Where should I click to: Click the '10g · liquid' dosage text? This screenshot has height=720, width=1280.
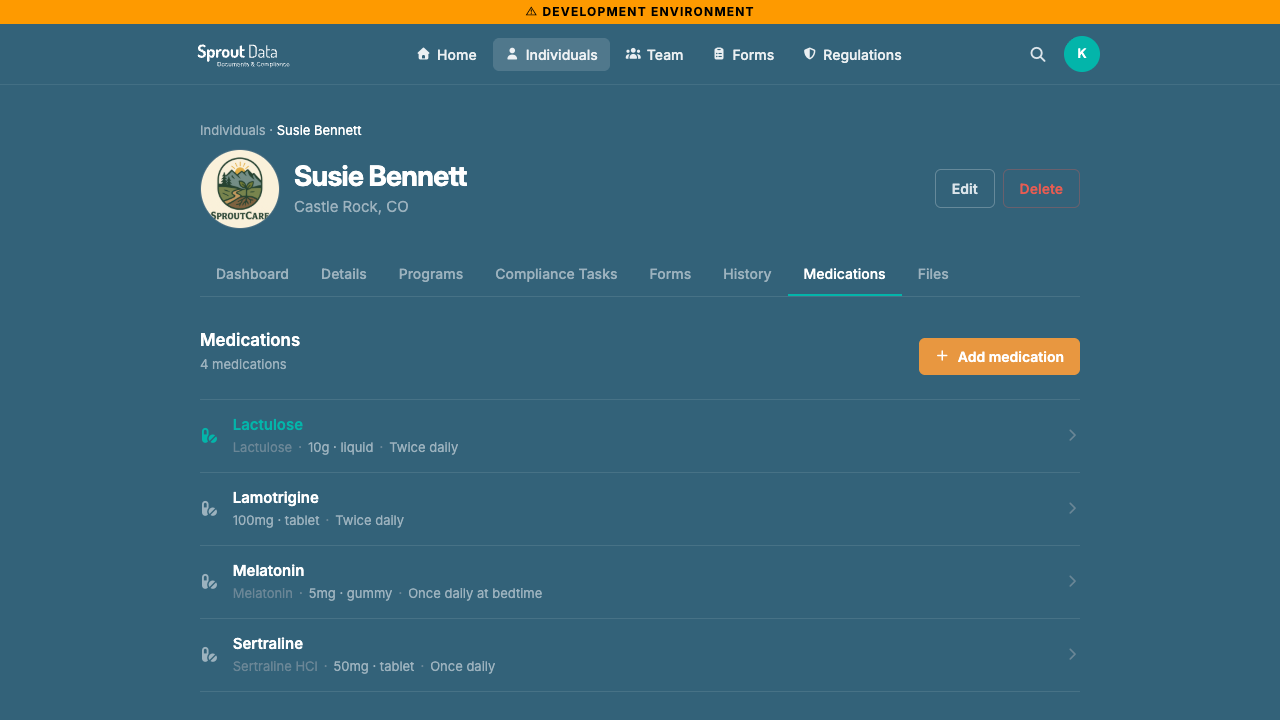tap(341, 447)
